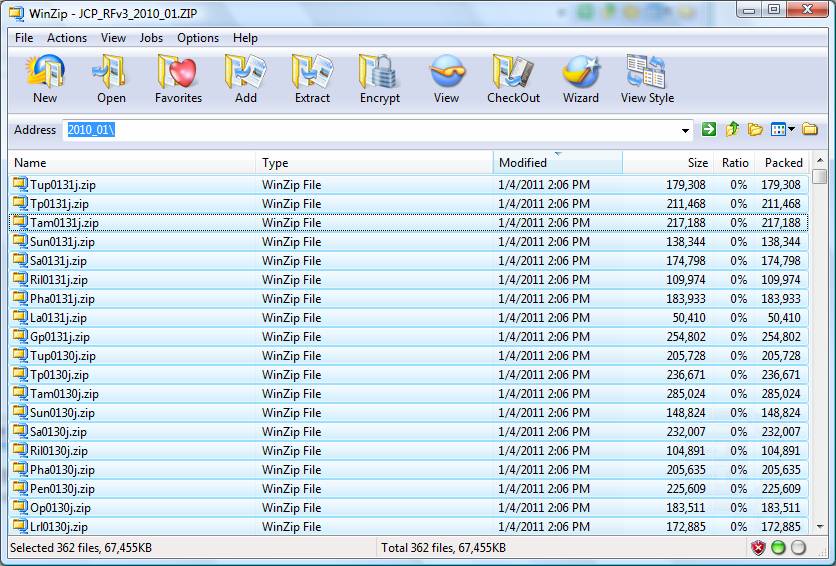This screenshot has height=566, width=836.
Task: Sort by the Type column header
Action: [x=375, y=163]
